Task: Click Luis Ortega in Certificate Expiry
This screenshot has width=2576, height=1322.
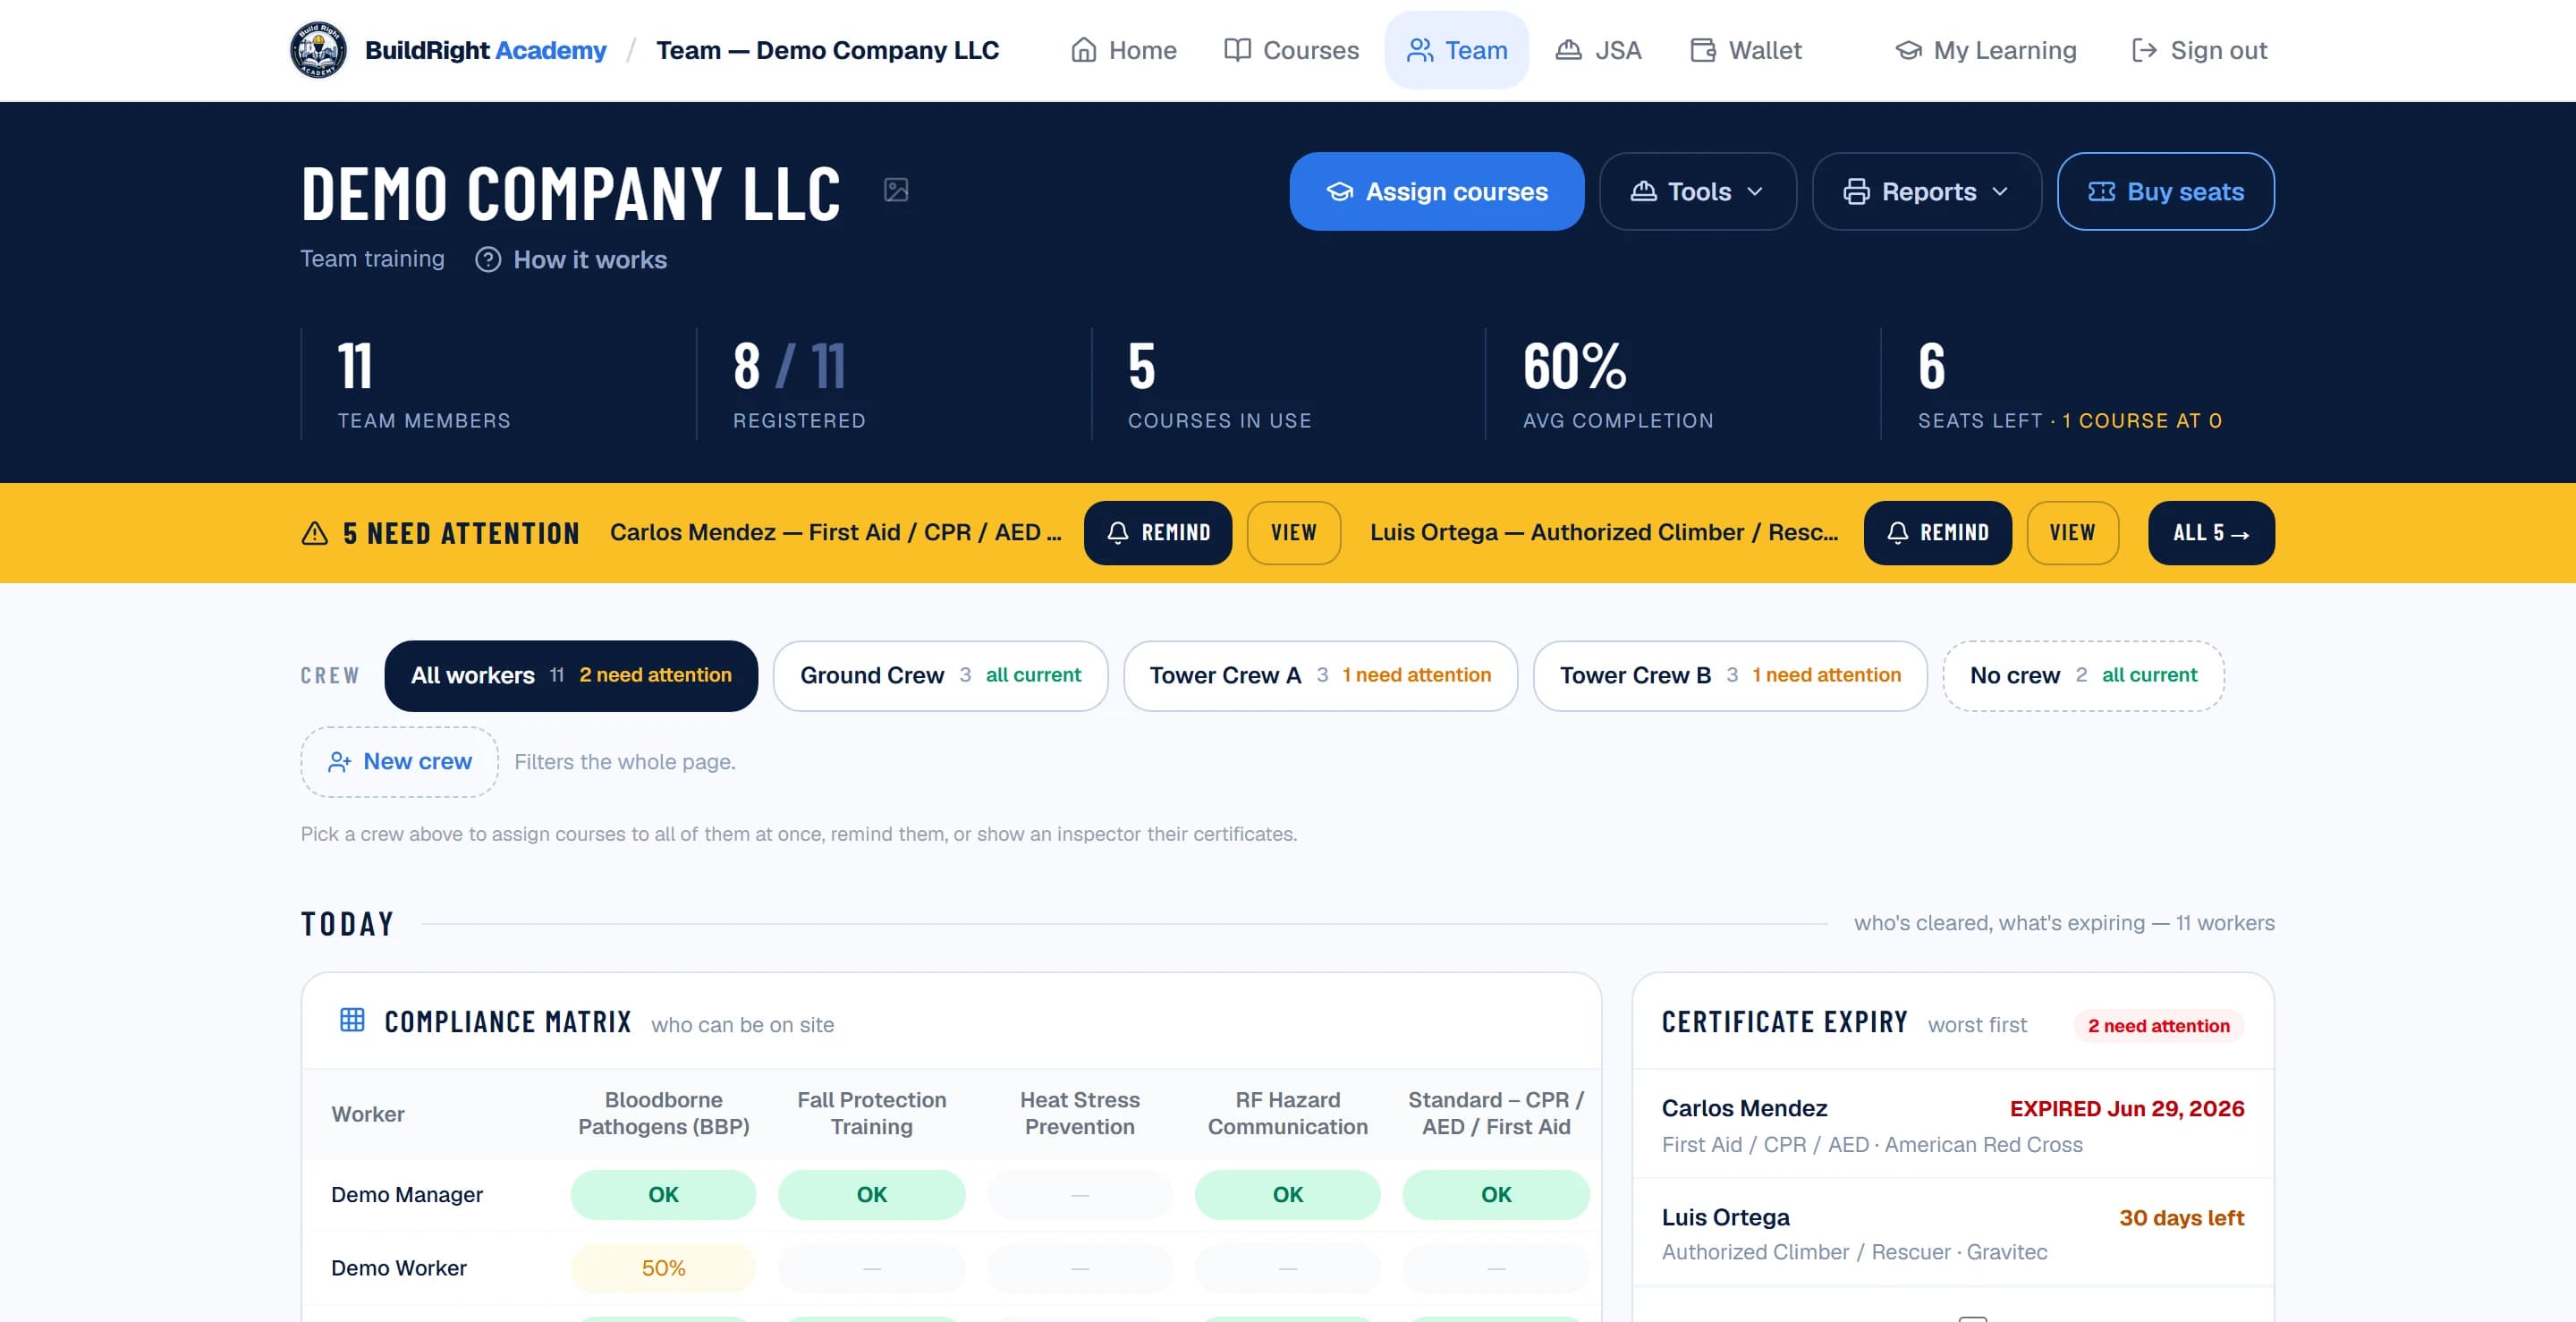Action: [1952, 1234]
